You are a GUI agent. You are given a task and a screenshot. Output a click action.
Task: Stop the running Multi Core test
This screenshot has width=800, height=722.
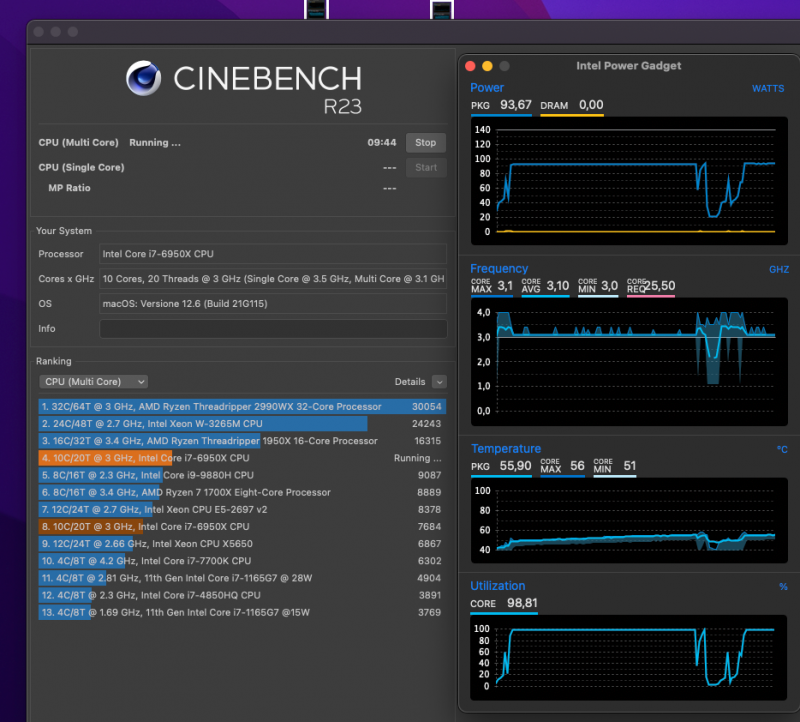(425, 143)
